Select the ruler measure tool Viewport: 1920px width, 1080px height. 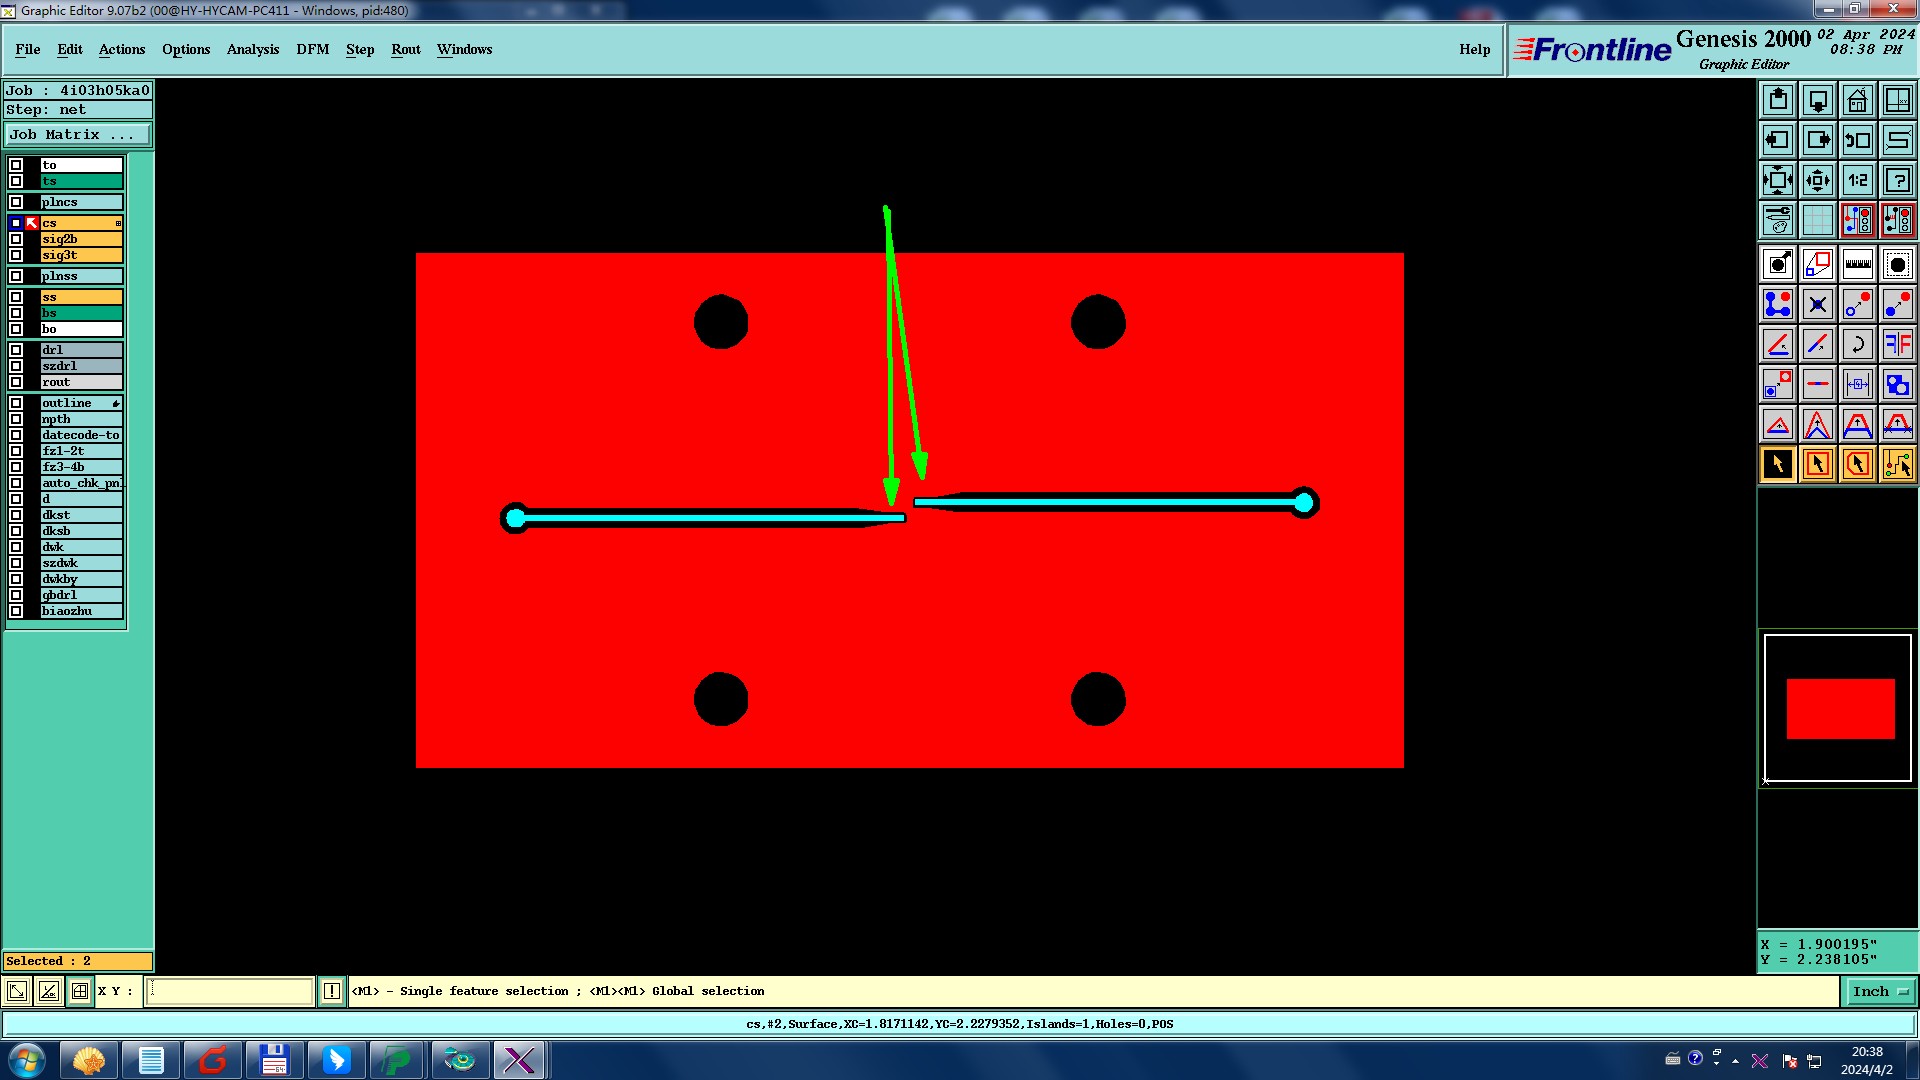pos(1857,264)
